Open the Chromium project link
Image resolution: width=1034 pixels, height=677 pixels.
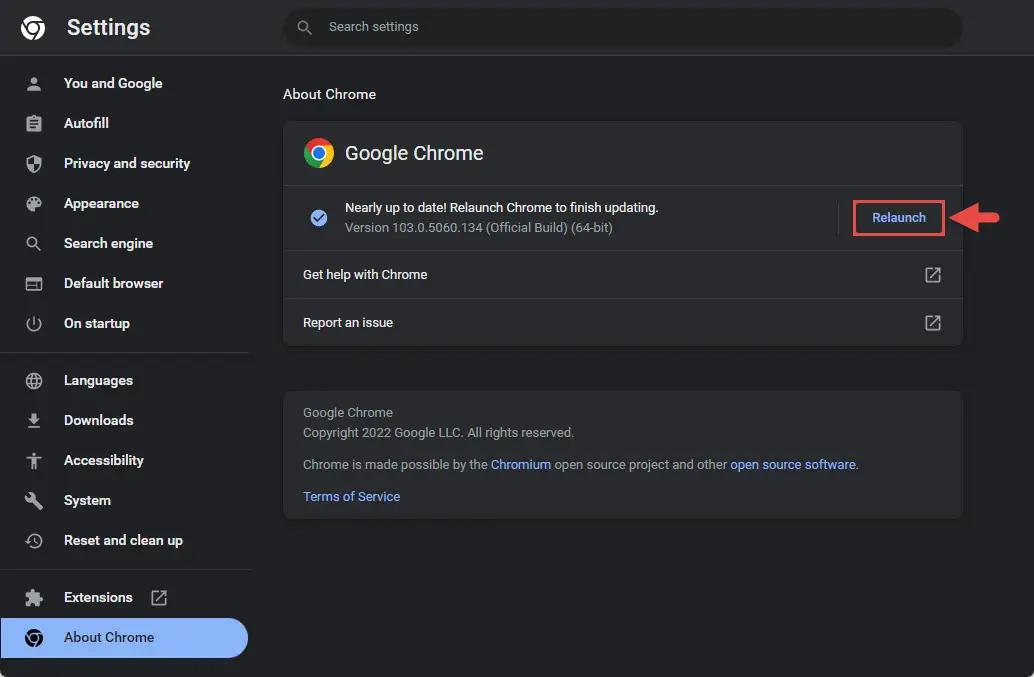click(x=520, y=465)
